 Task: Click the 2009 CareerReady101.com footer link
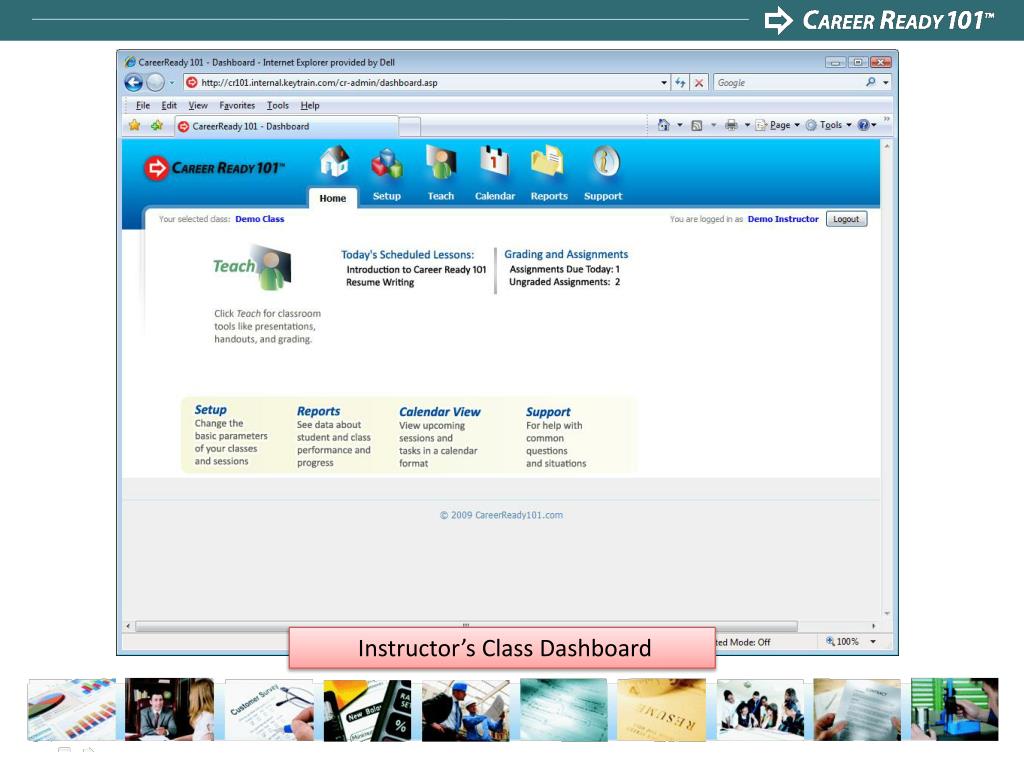(x=501, y=515)
